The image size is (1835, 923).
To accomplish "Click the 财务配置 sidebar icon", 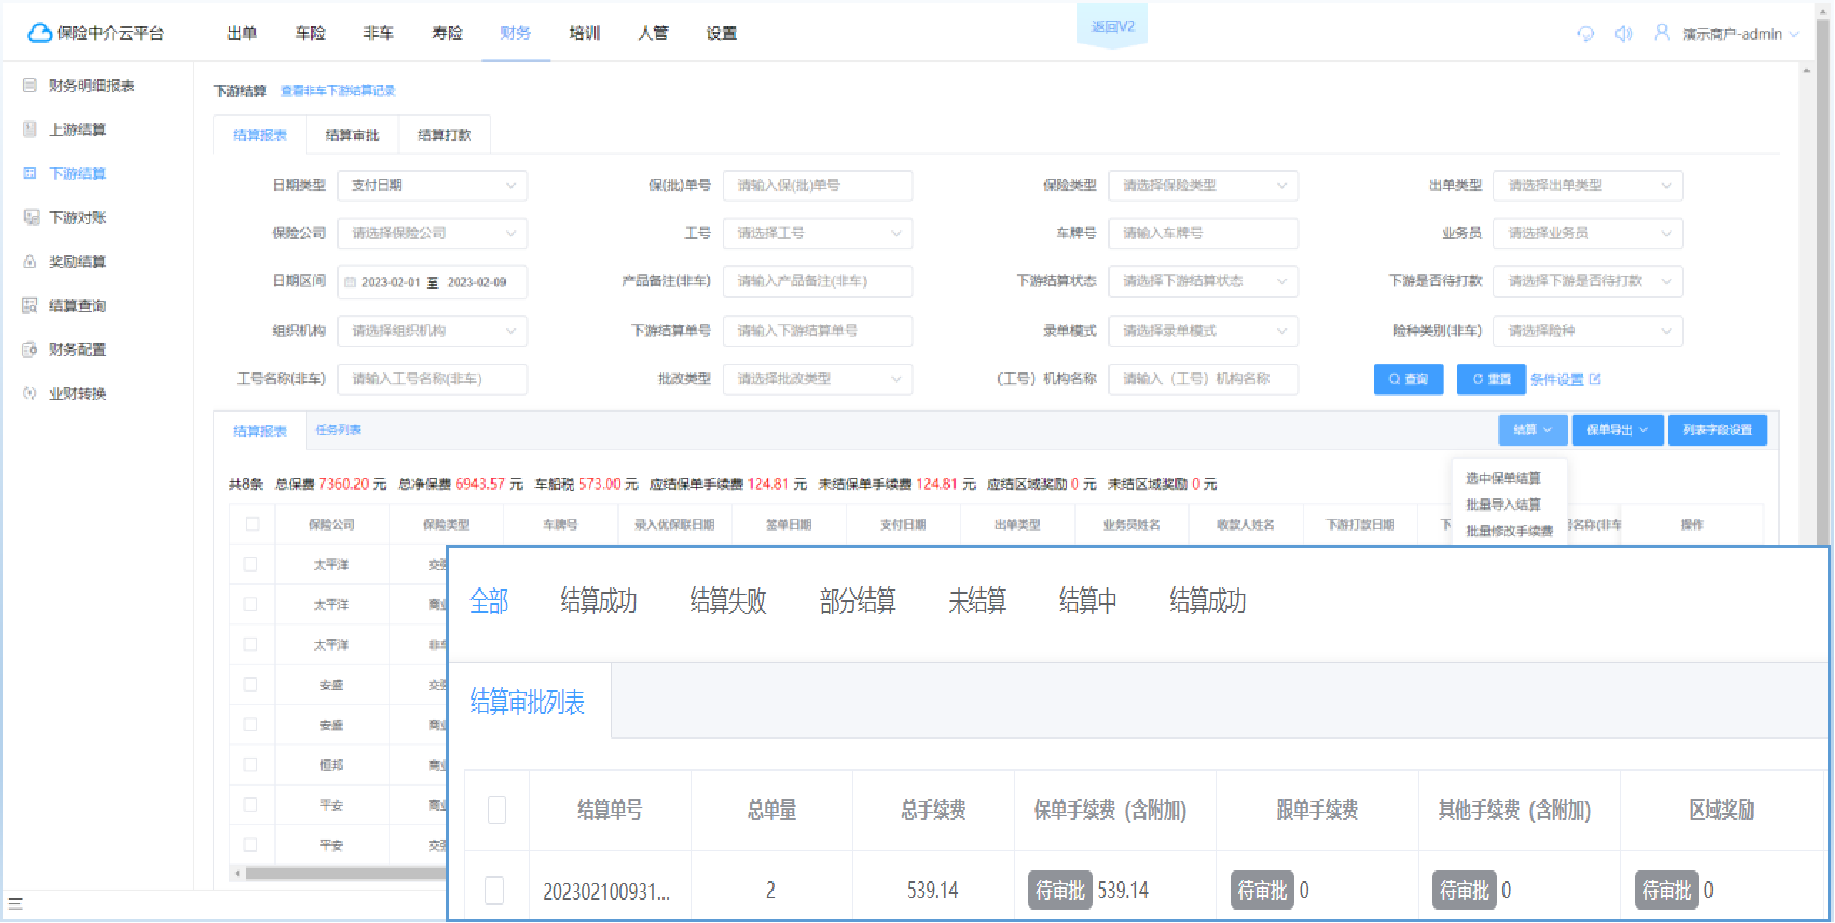I will tap(30, 349).
